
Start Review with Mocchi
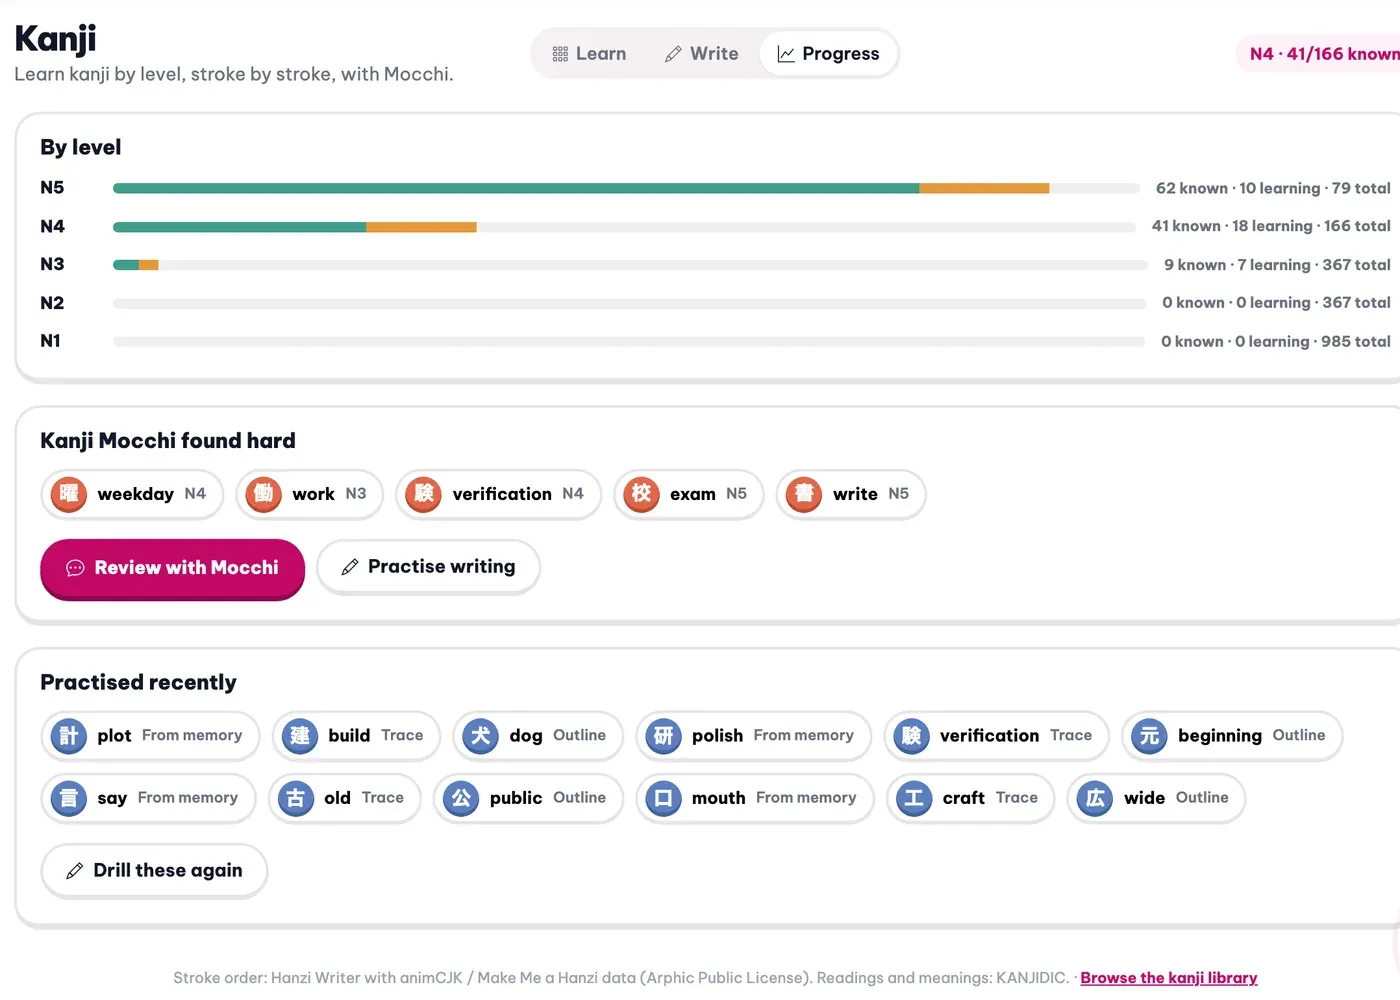coord(172,568)
